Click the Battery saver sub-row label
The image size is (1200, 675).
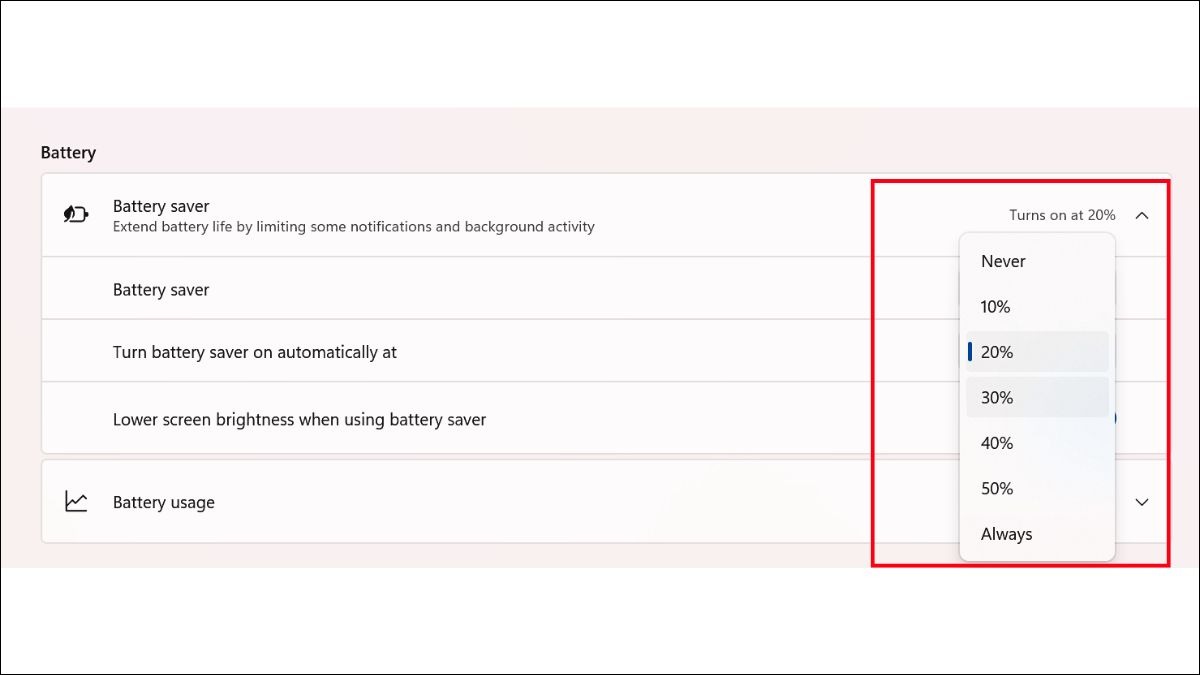(x=161, y=289)
